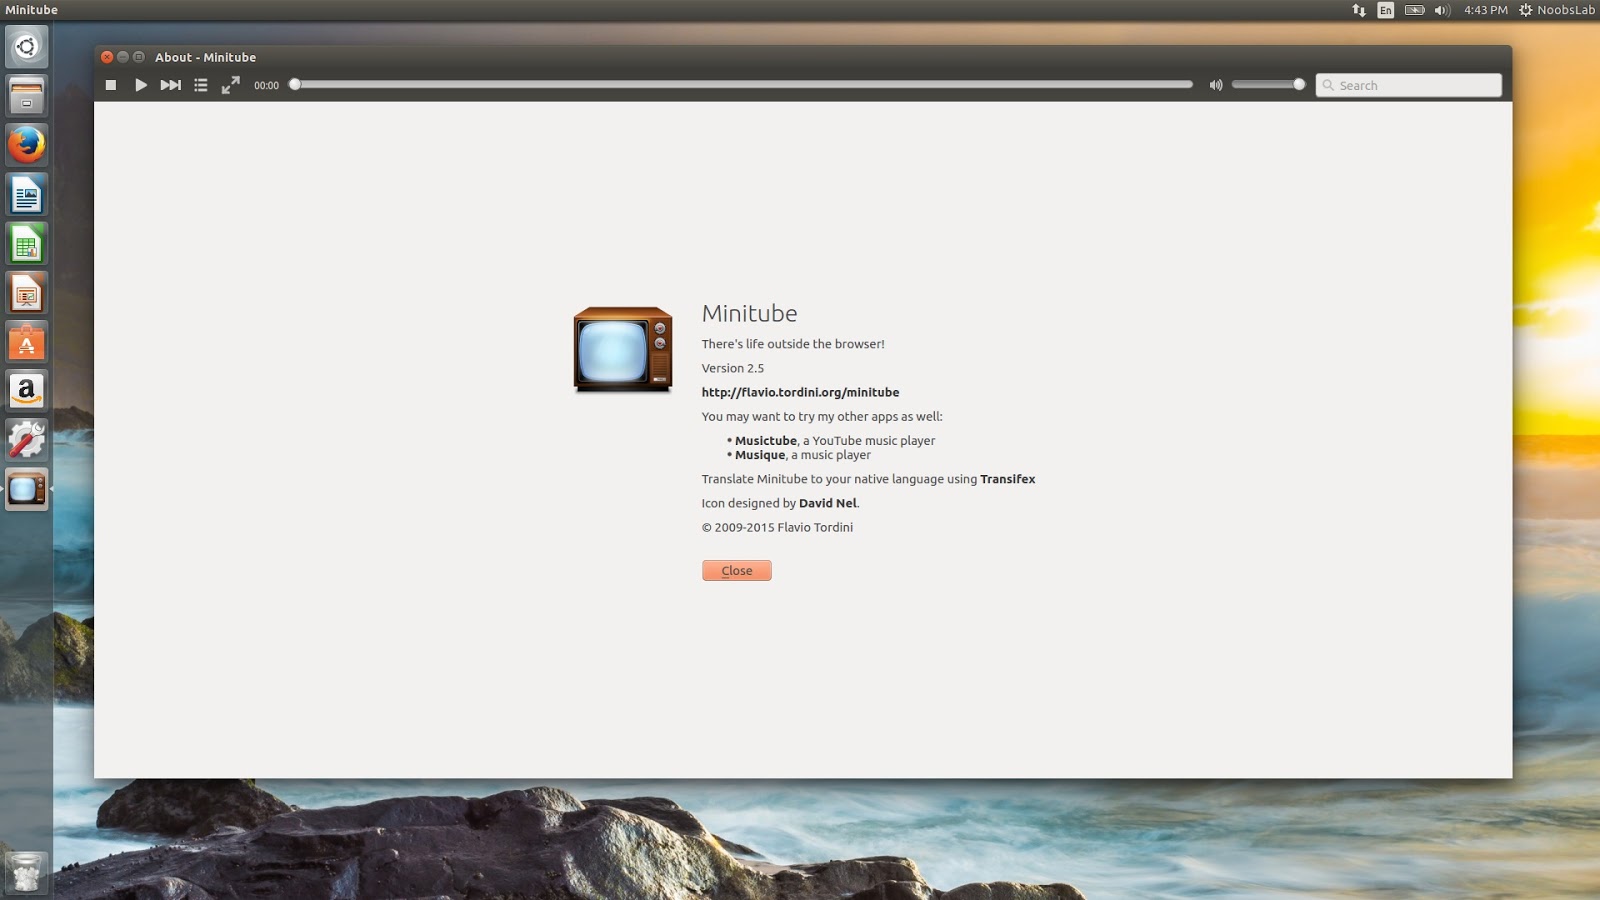Launch LibreOffice Impress from the dock
Screen dimensions: 1600x900
coord(27,293)
